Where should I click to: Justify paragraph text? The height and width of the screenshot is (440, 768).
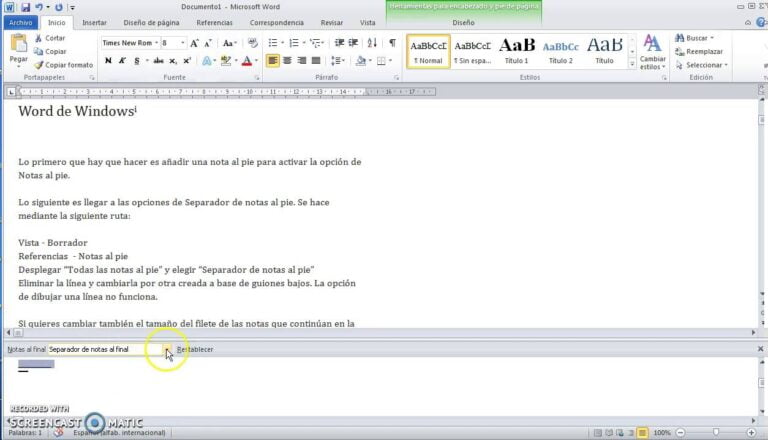pos(316,61)
